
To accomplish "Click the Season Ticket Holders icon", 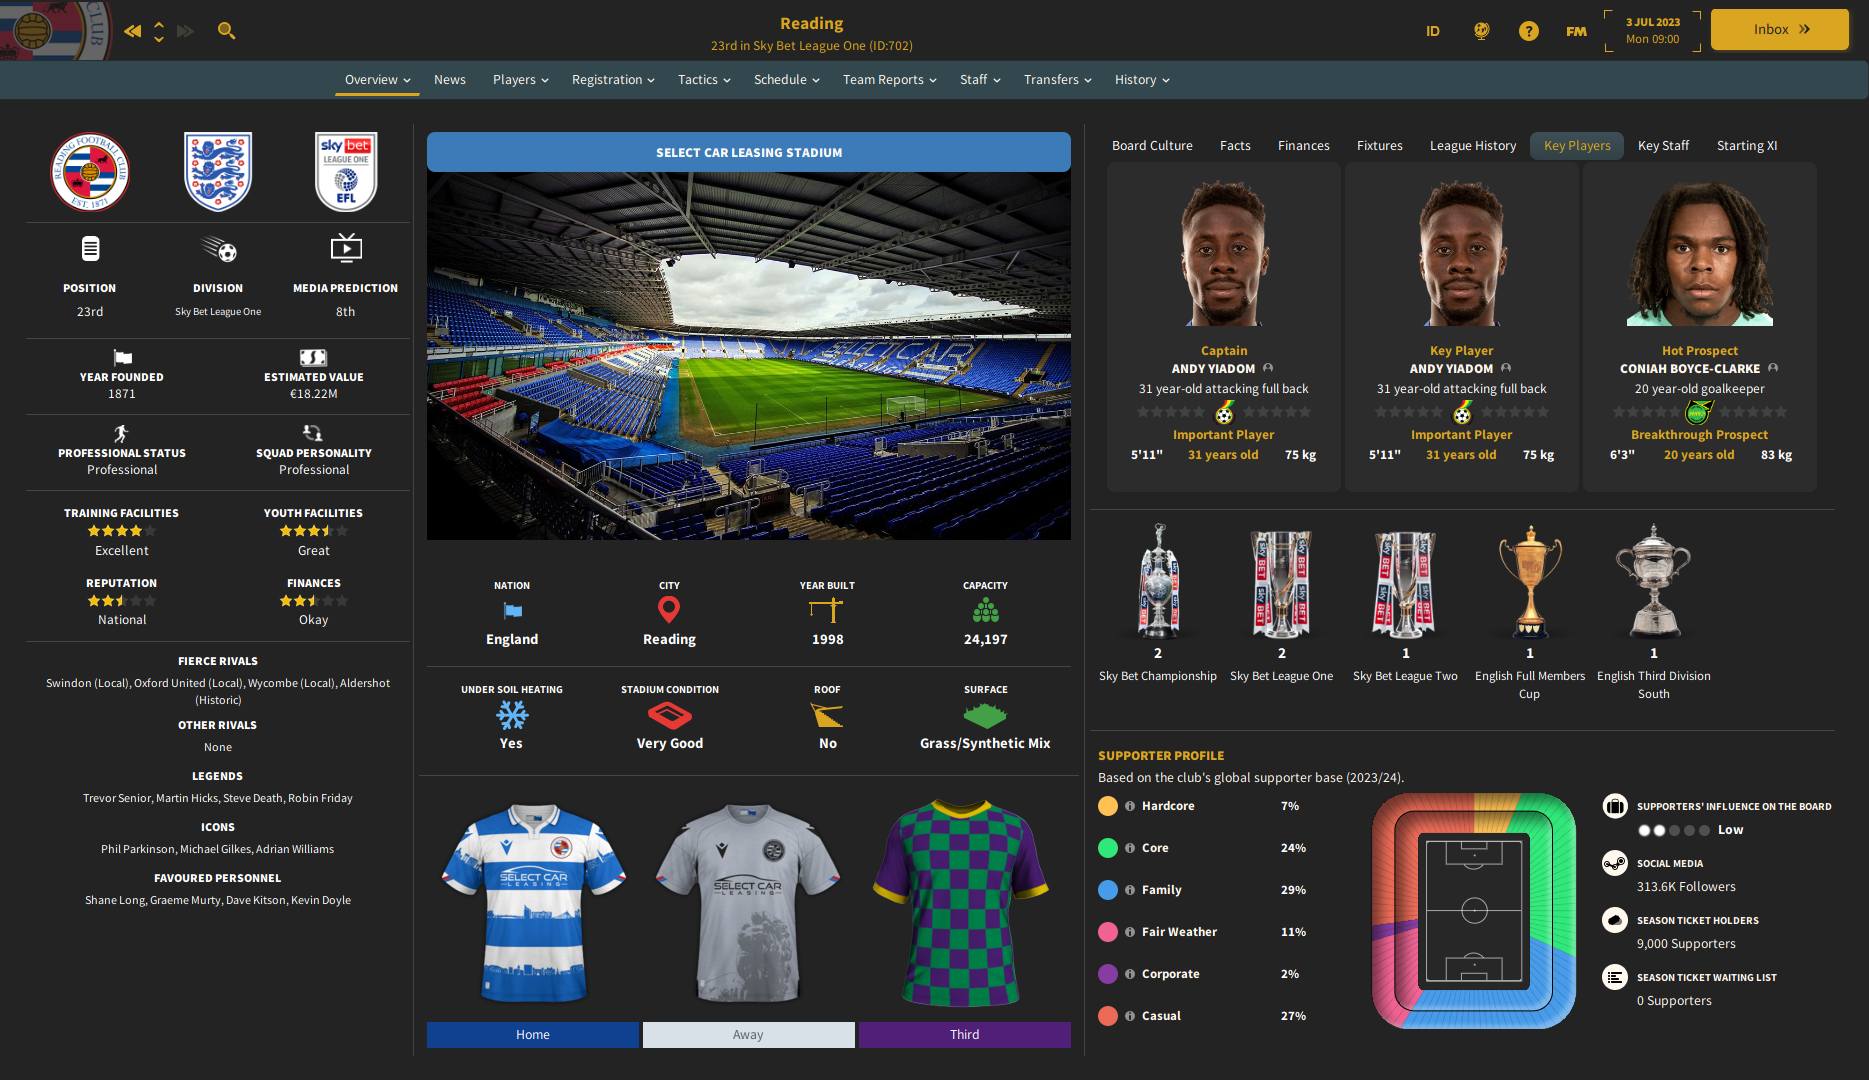I will click(x=1615, y=920).
